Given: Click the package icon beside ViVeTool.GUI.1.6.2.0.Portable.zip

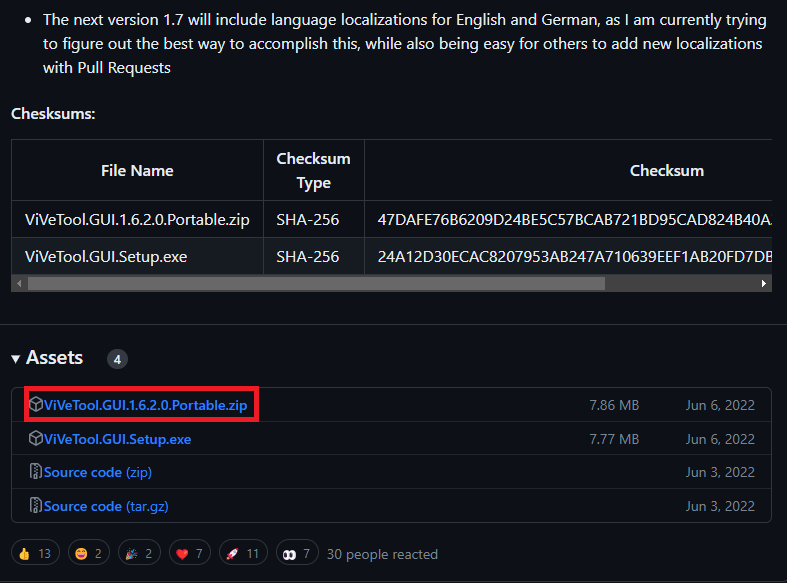Looking at the screenshot, I should [x=36, y=404].
